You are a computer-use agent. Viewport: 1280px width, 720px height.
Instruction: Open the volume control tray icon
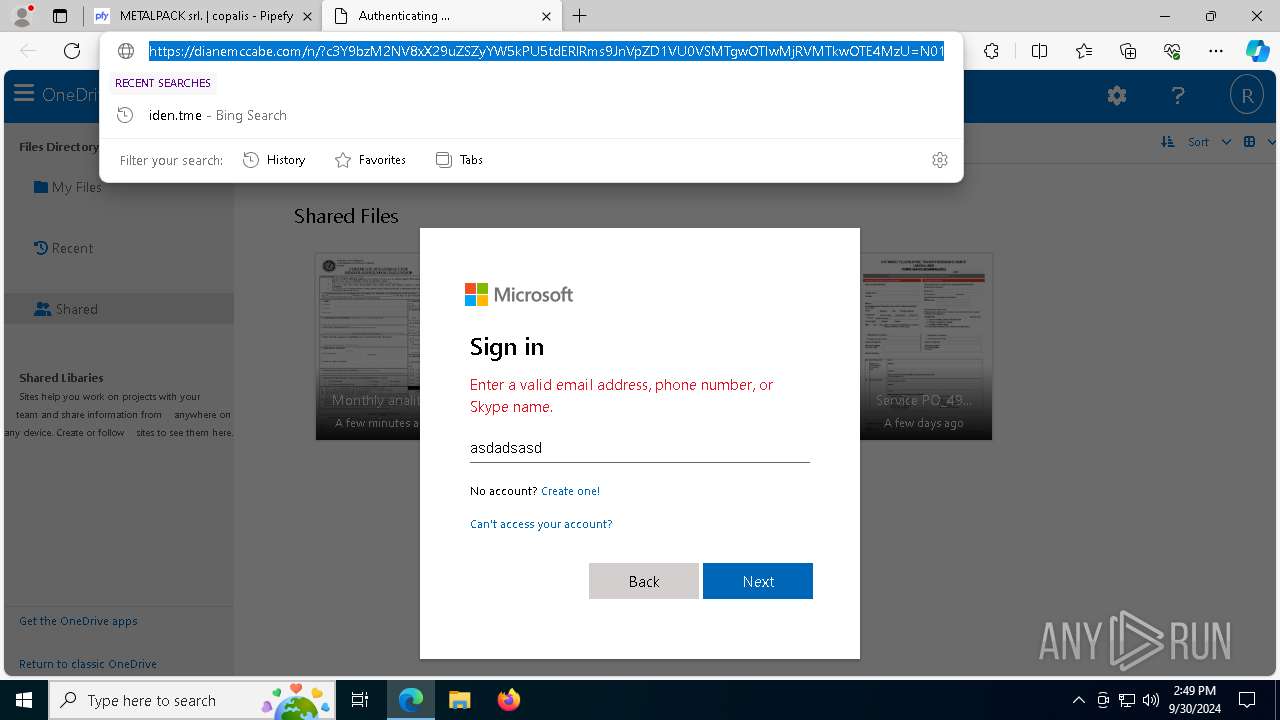1151,700
